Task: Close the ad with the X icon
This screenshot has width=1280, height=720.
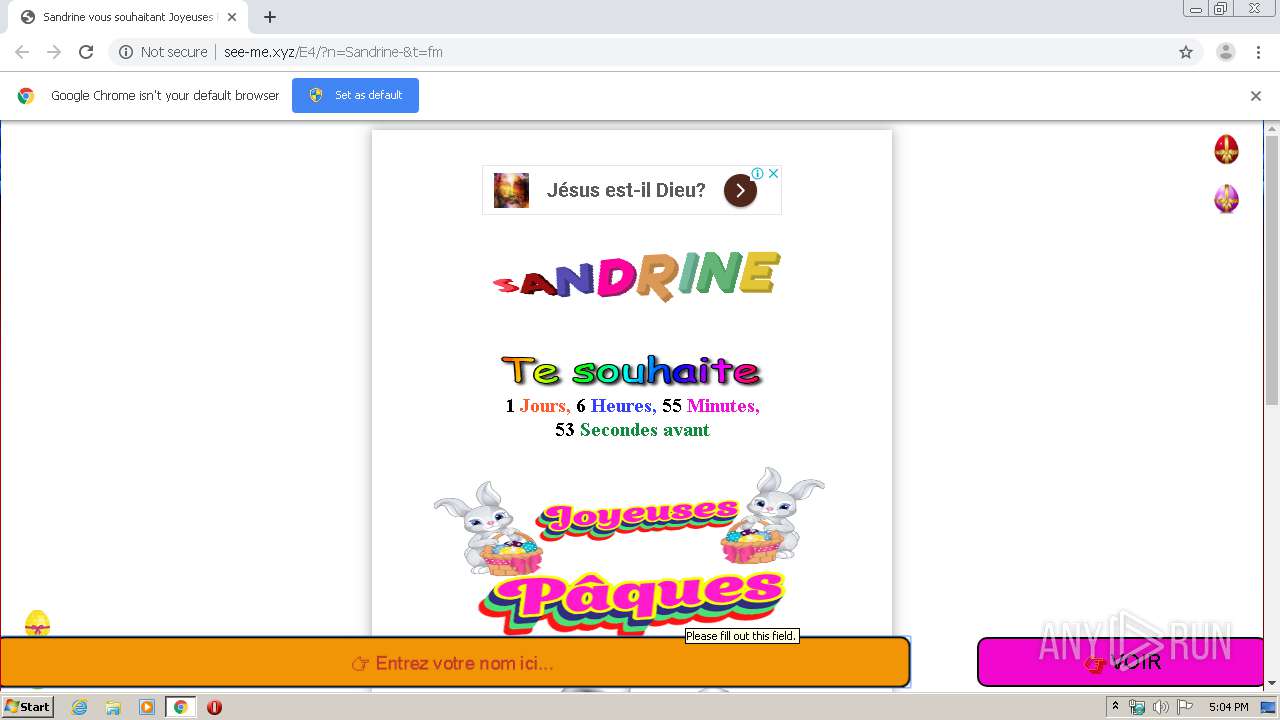Action: pyautogui.click(x=773, y=173)
